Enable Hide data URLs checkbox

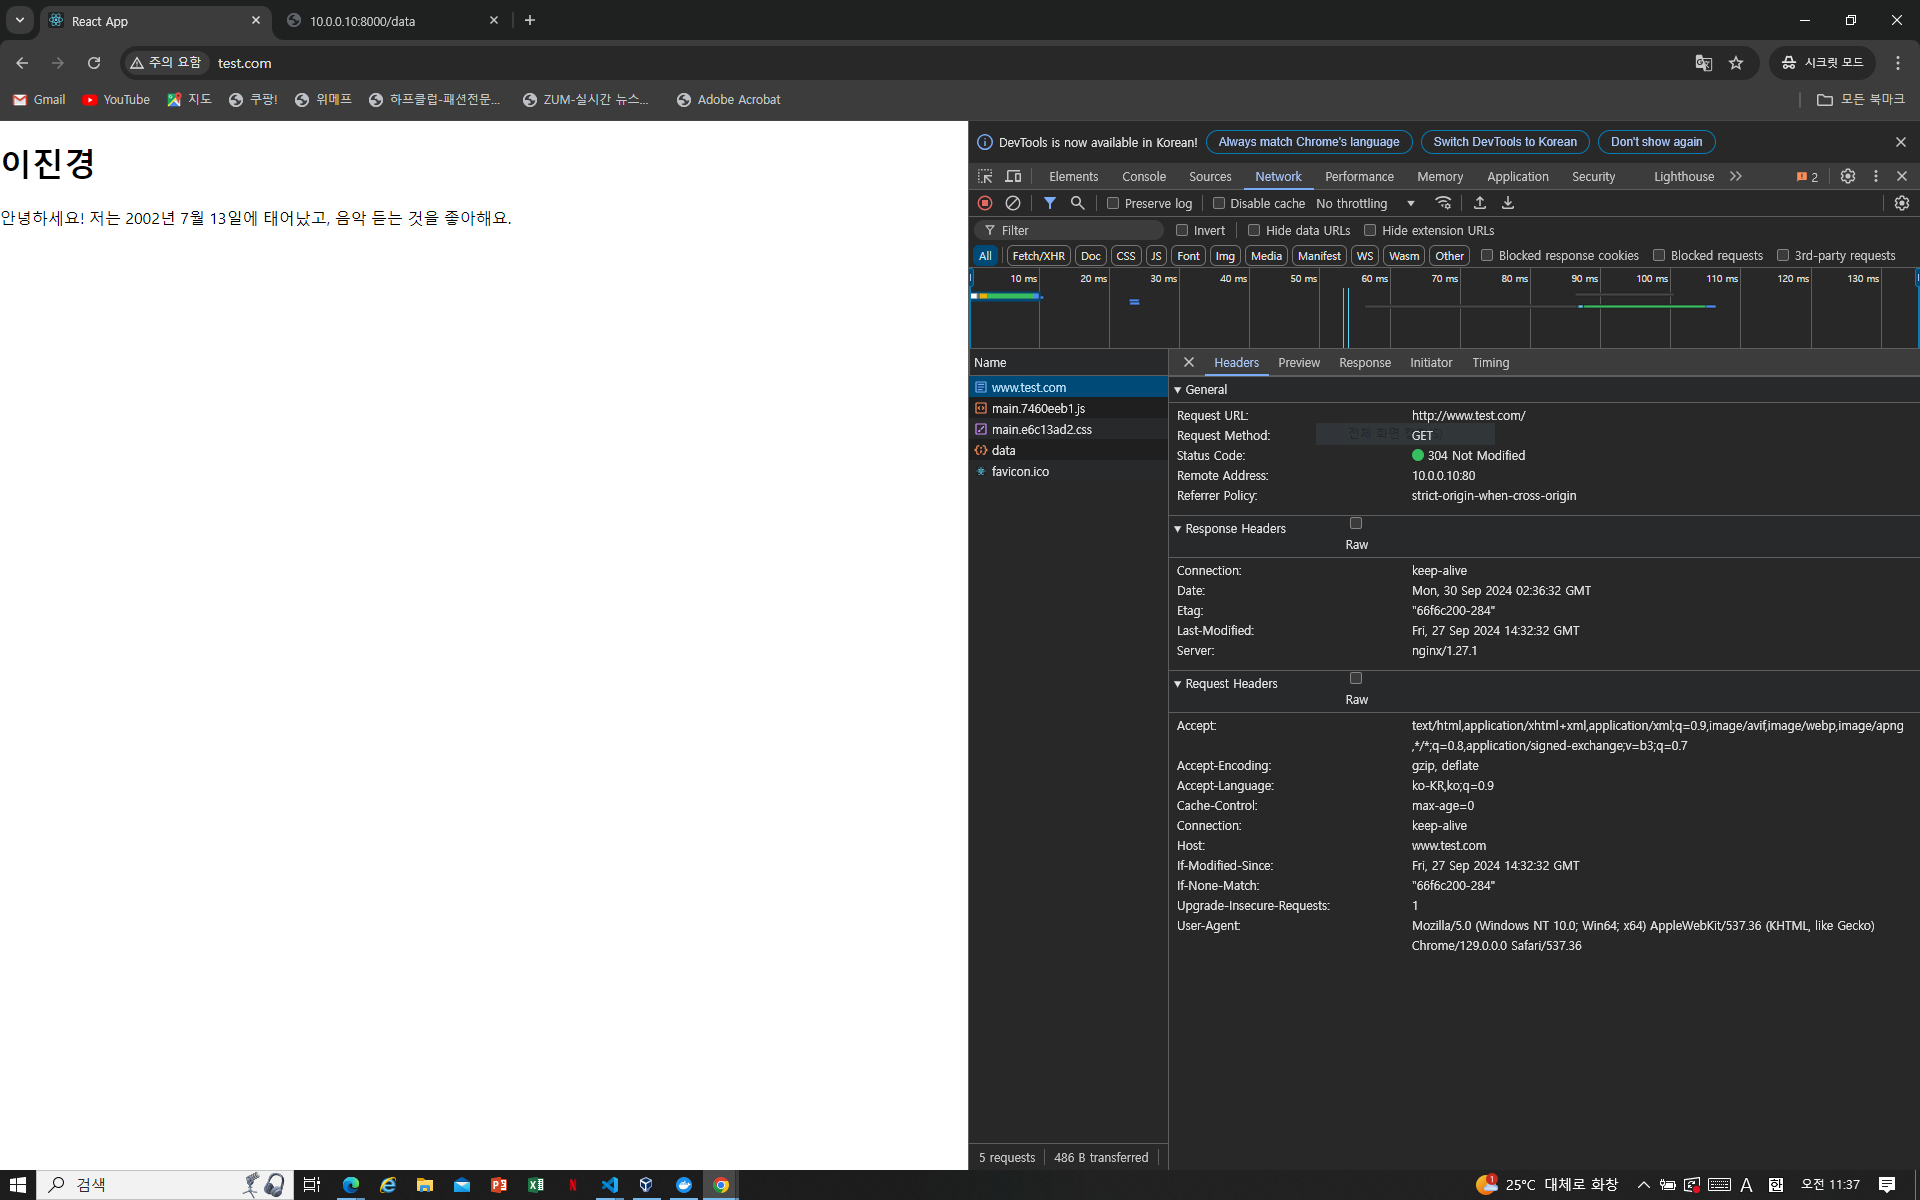point(1254,230)
